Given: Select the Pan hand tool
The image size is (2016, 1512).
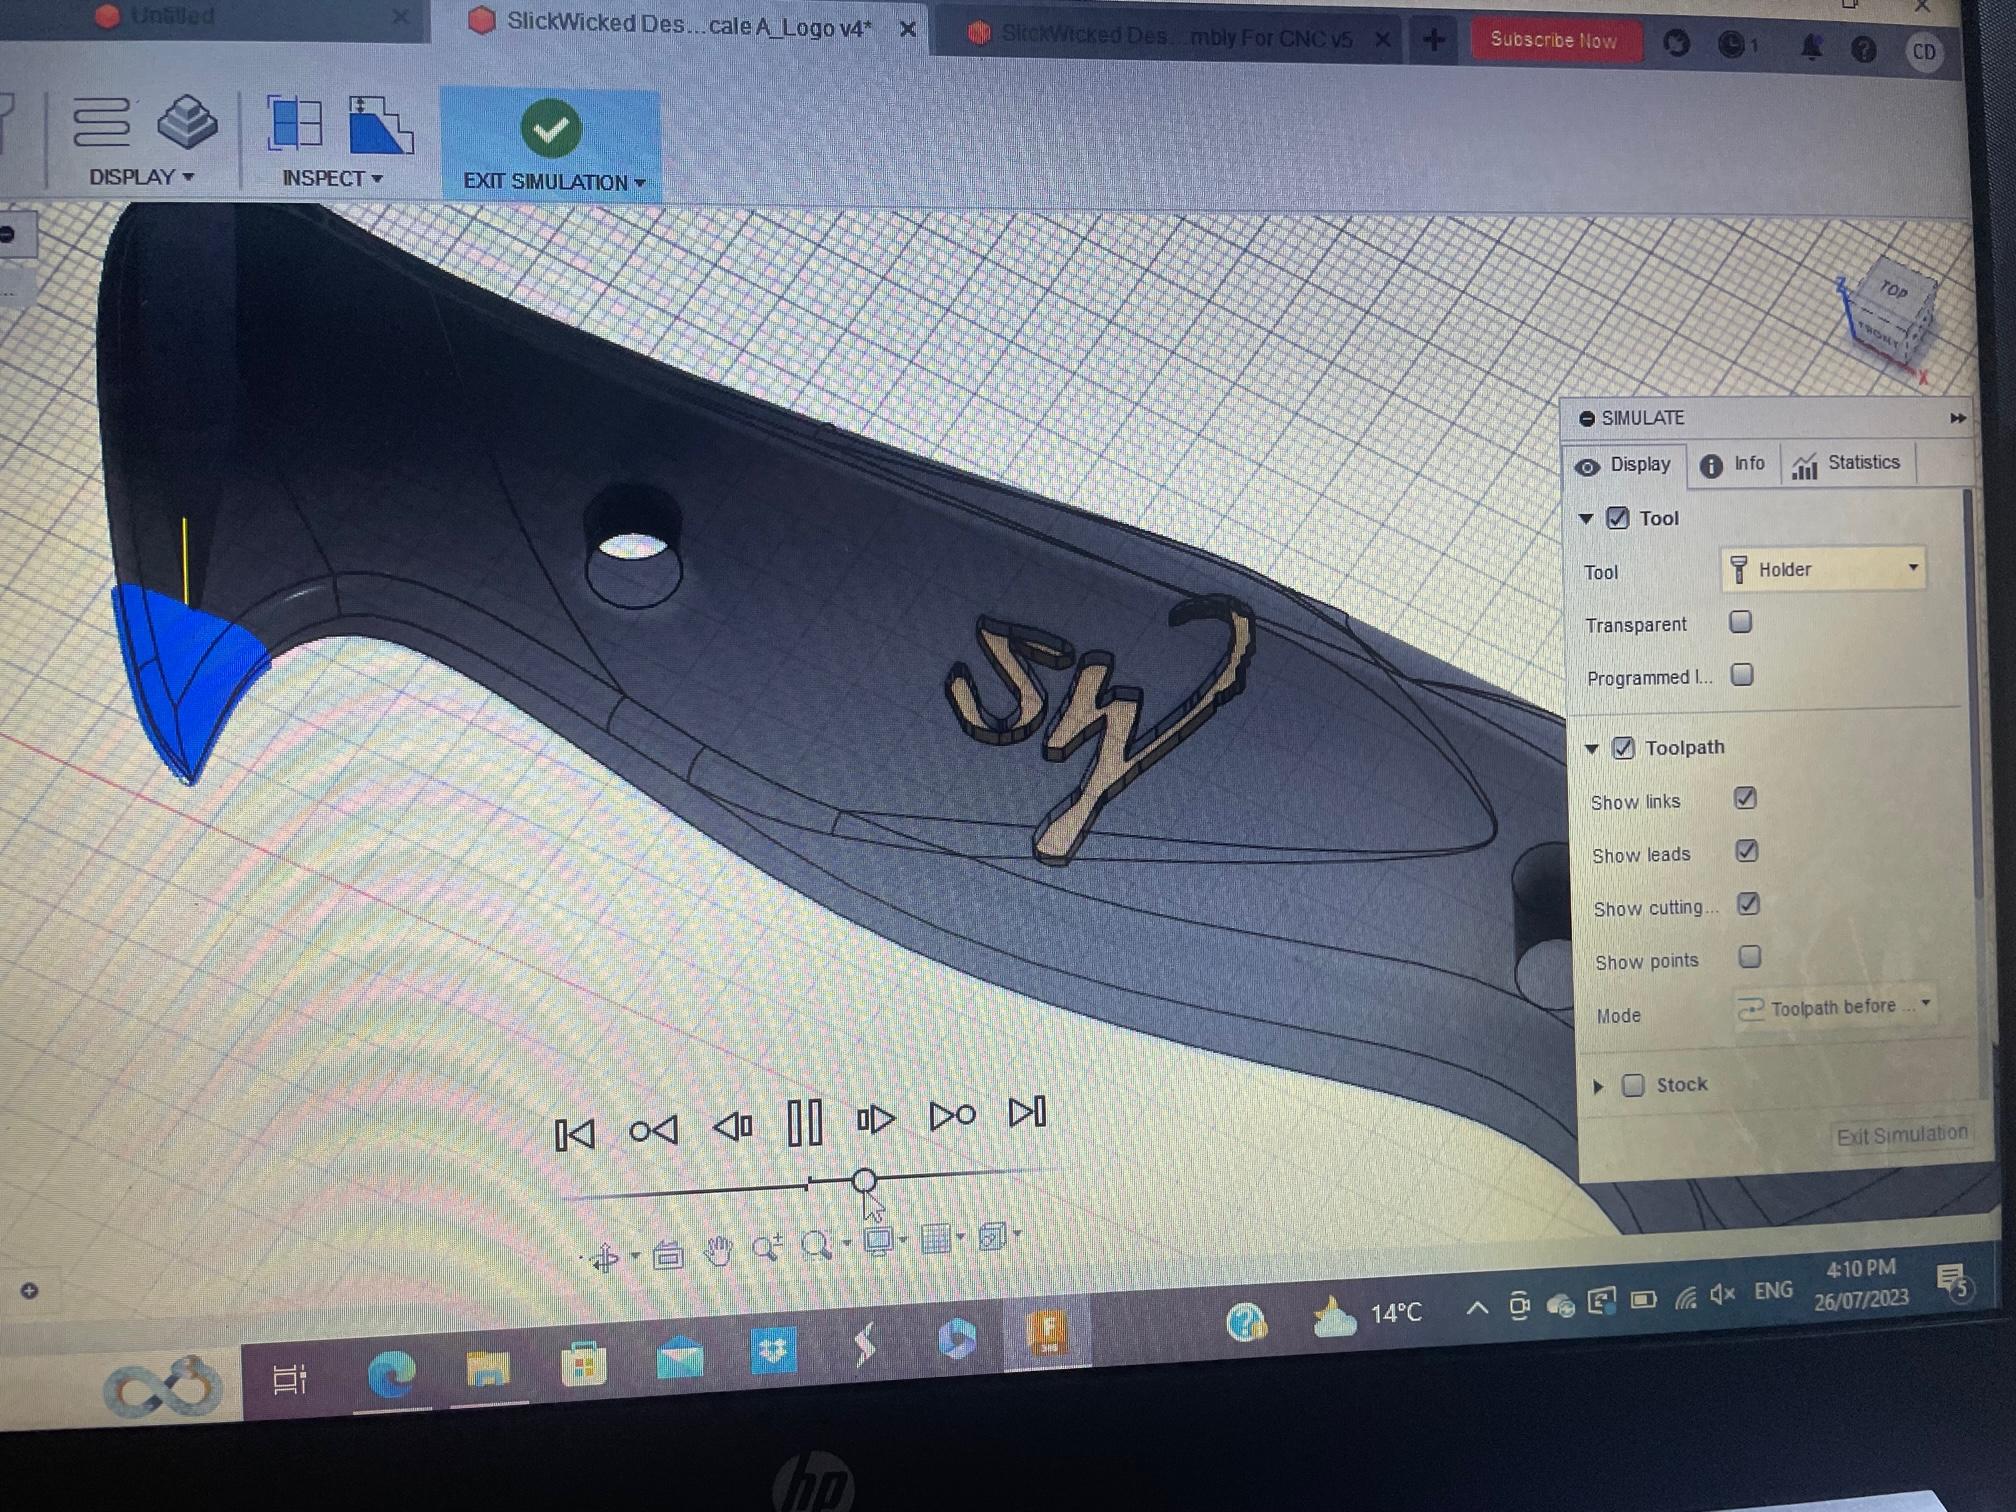Looking at the screenshot, I should point(718,1250).
